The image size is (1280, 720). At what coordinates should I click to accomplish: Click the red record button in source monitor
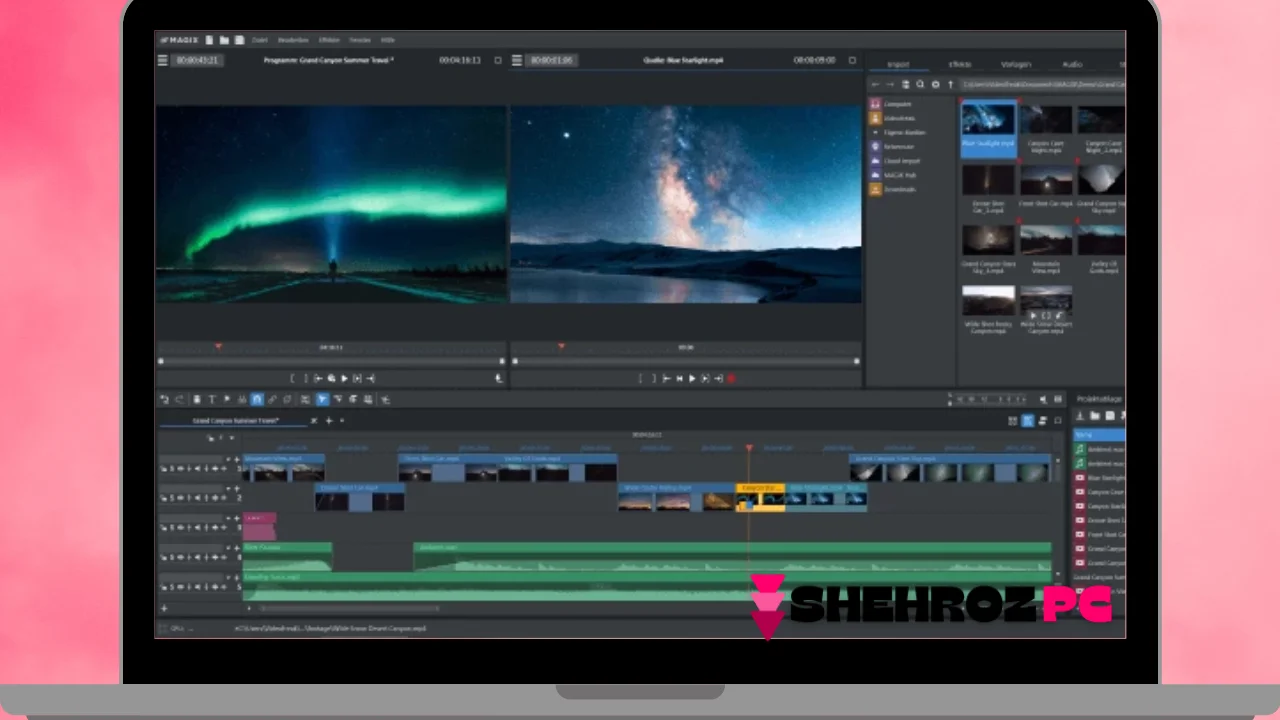(x=731, y=379)
